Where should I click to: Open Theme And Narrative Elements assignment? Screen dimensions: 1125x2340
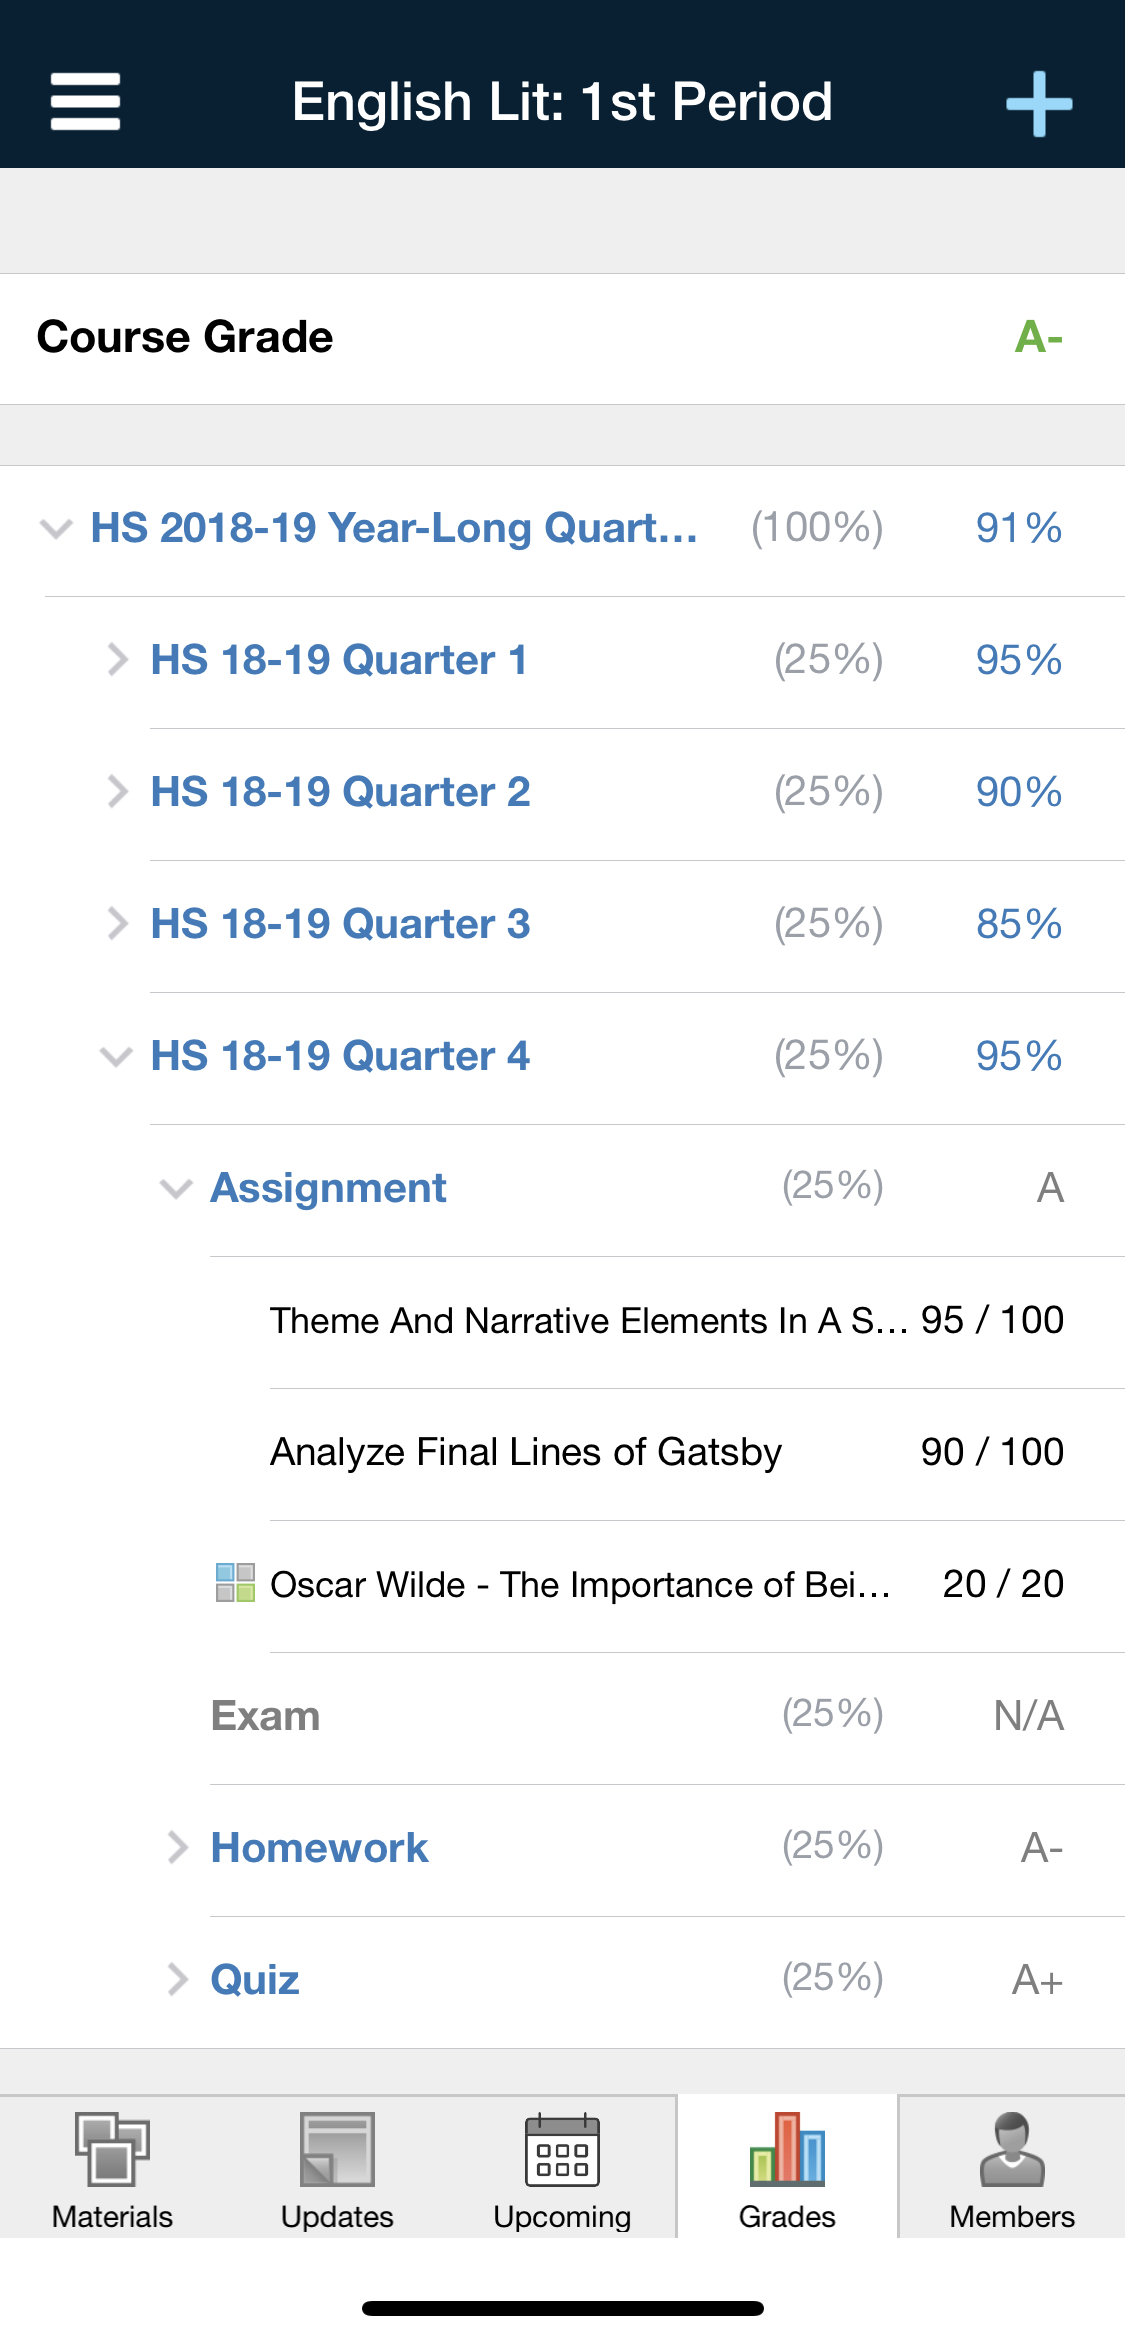tap(588, 1320)
